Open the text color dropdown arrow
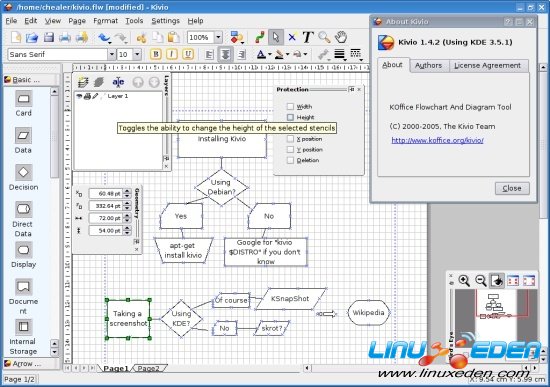Screen dimensions: 550x387 (270, 54)
